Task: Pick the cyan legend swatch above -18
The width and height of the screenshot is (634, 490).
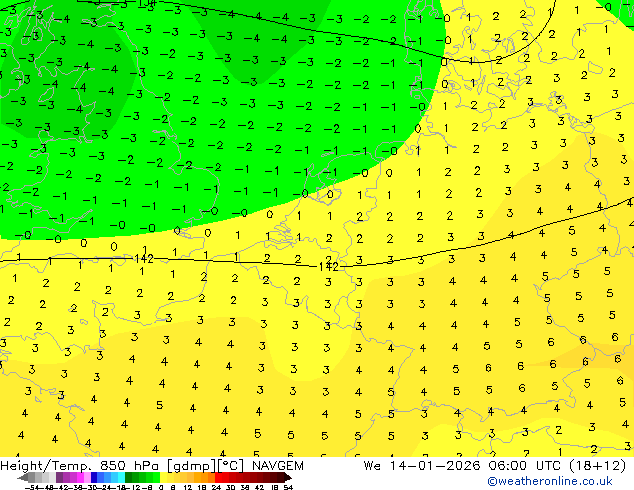Action: click(121, 477)
